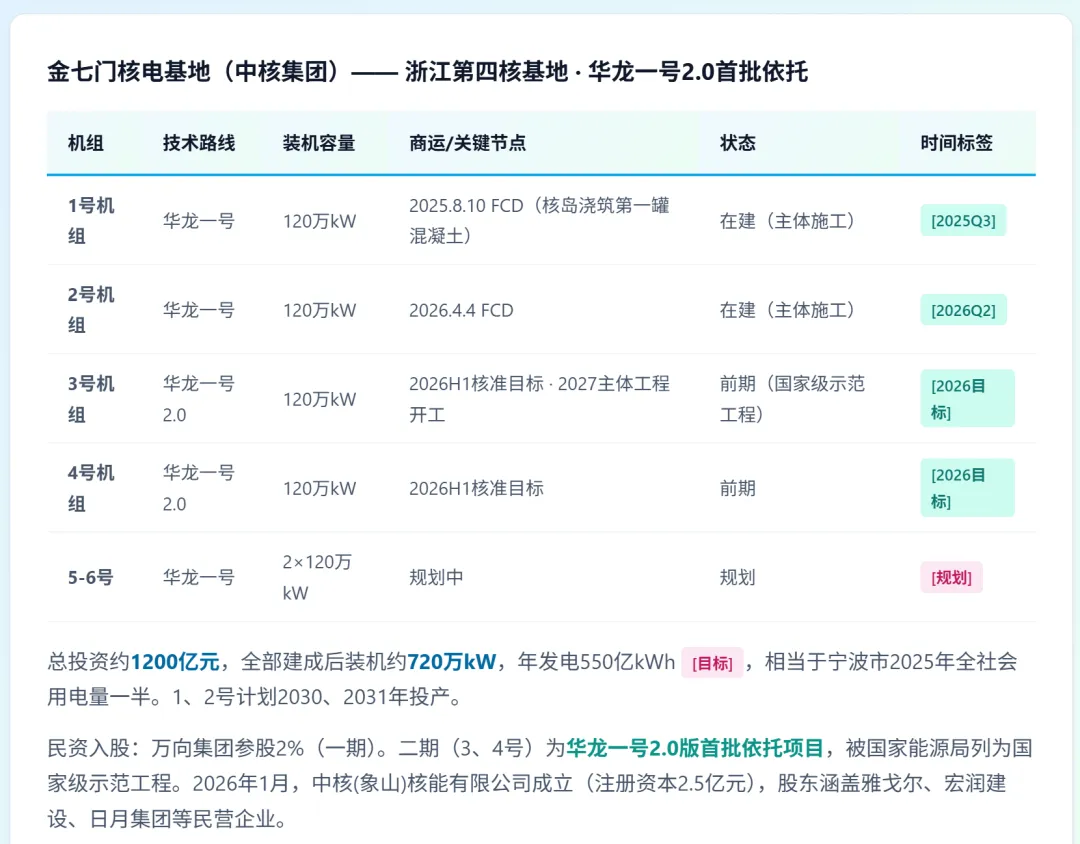Select the 5-6号 row label
Image resolution: width=1080 pixels, height=844 pixels.
[x=90, y=577]
